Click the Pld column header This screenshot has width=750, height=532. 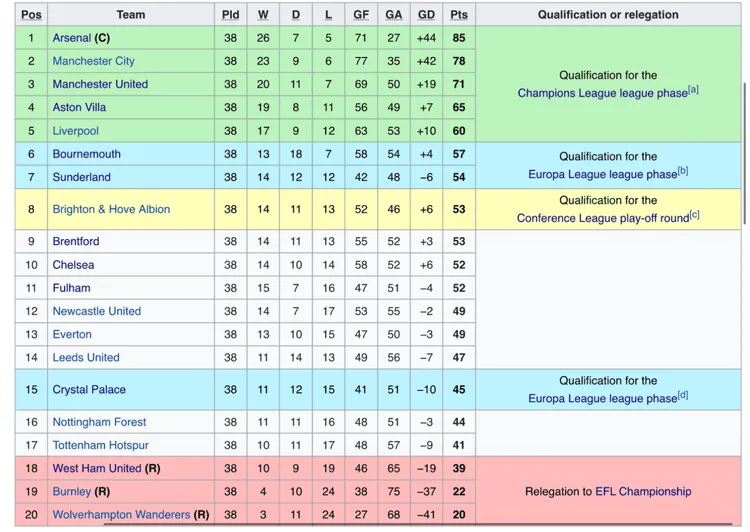coord(231,15)
